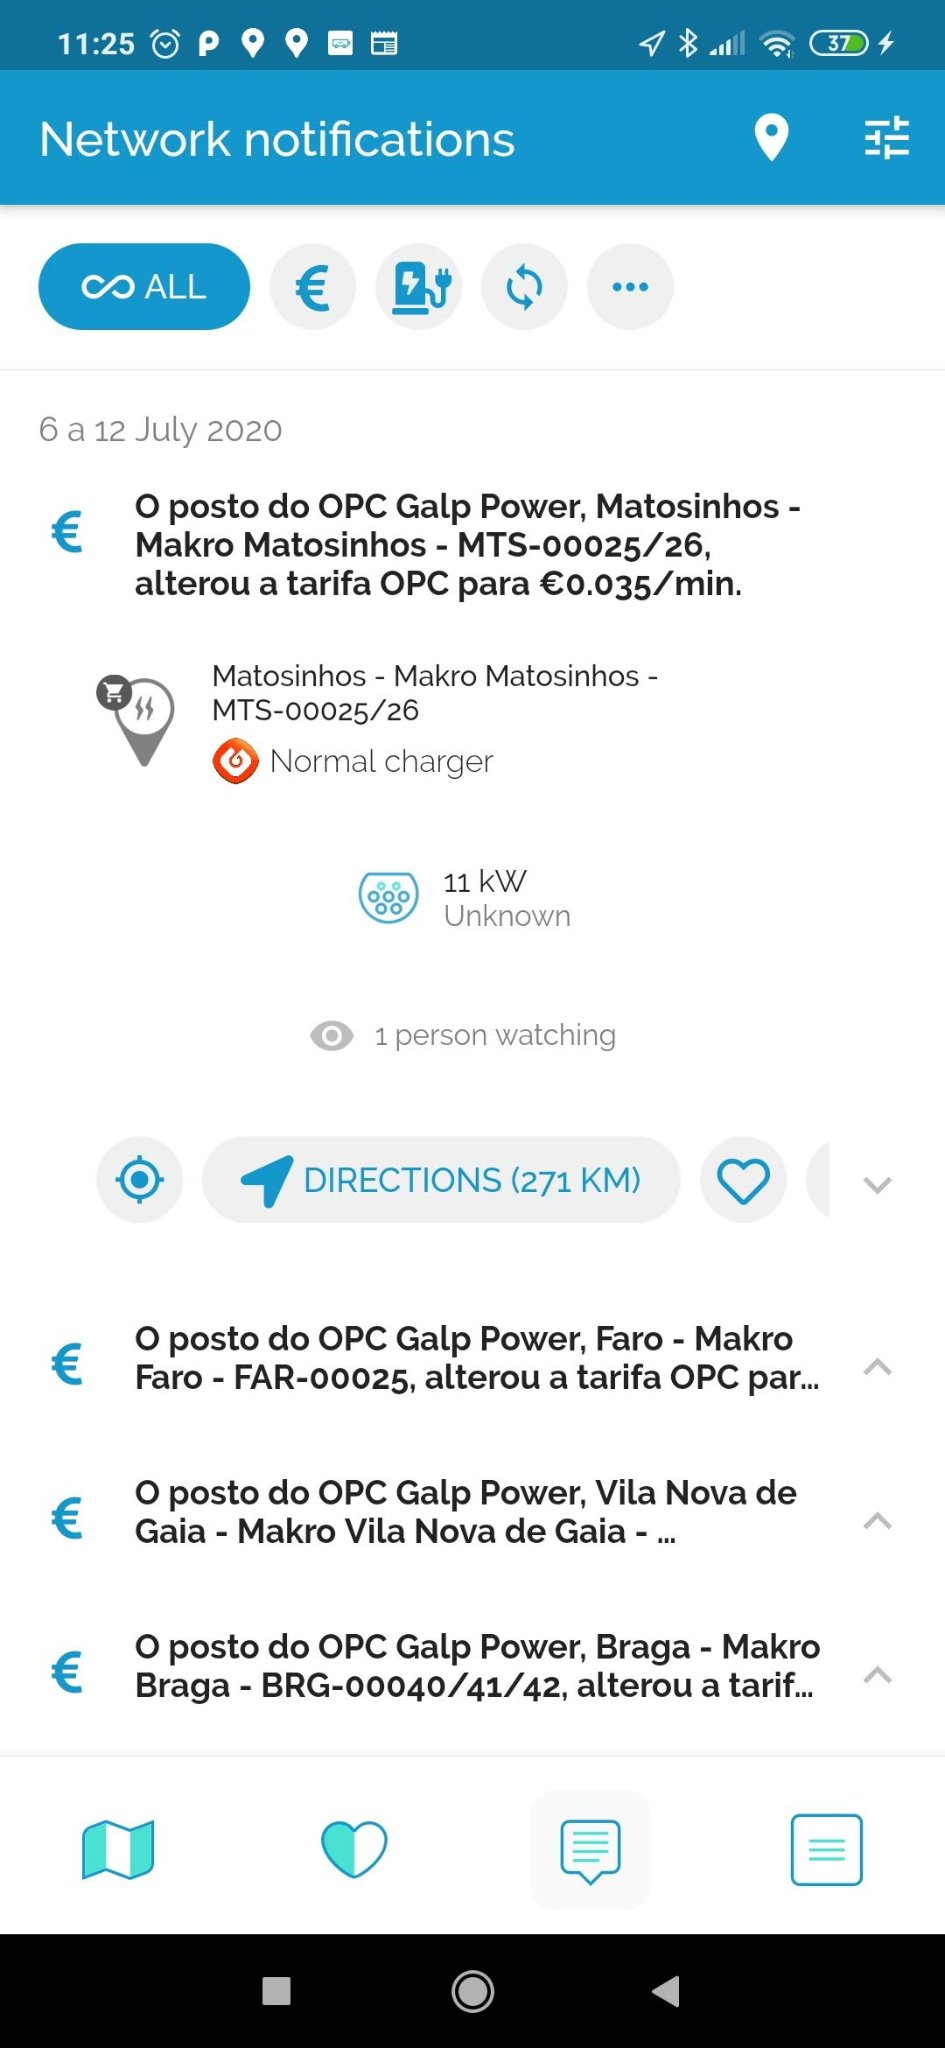Add Matosinhos charger to favorites
Screen dimensions: 945x2048
click(743, 1180)
